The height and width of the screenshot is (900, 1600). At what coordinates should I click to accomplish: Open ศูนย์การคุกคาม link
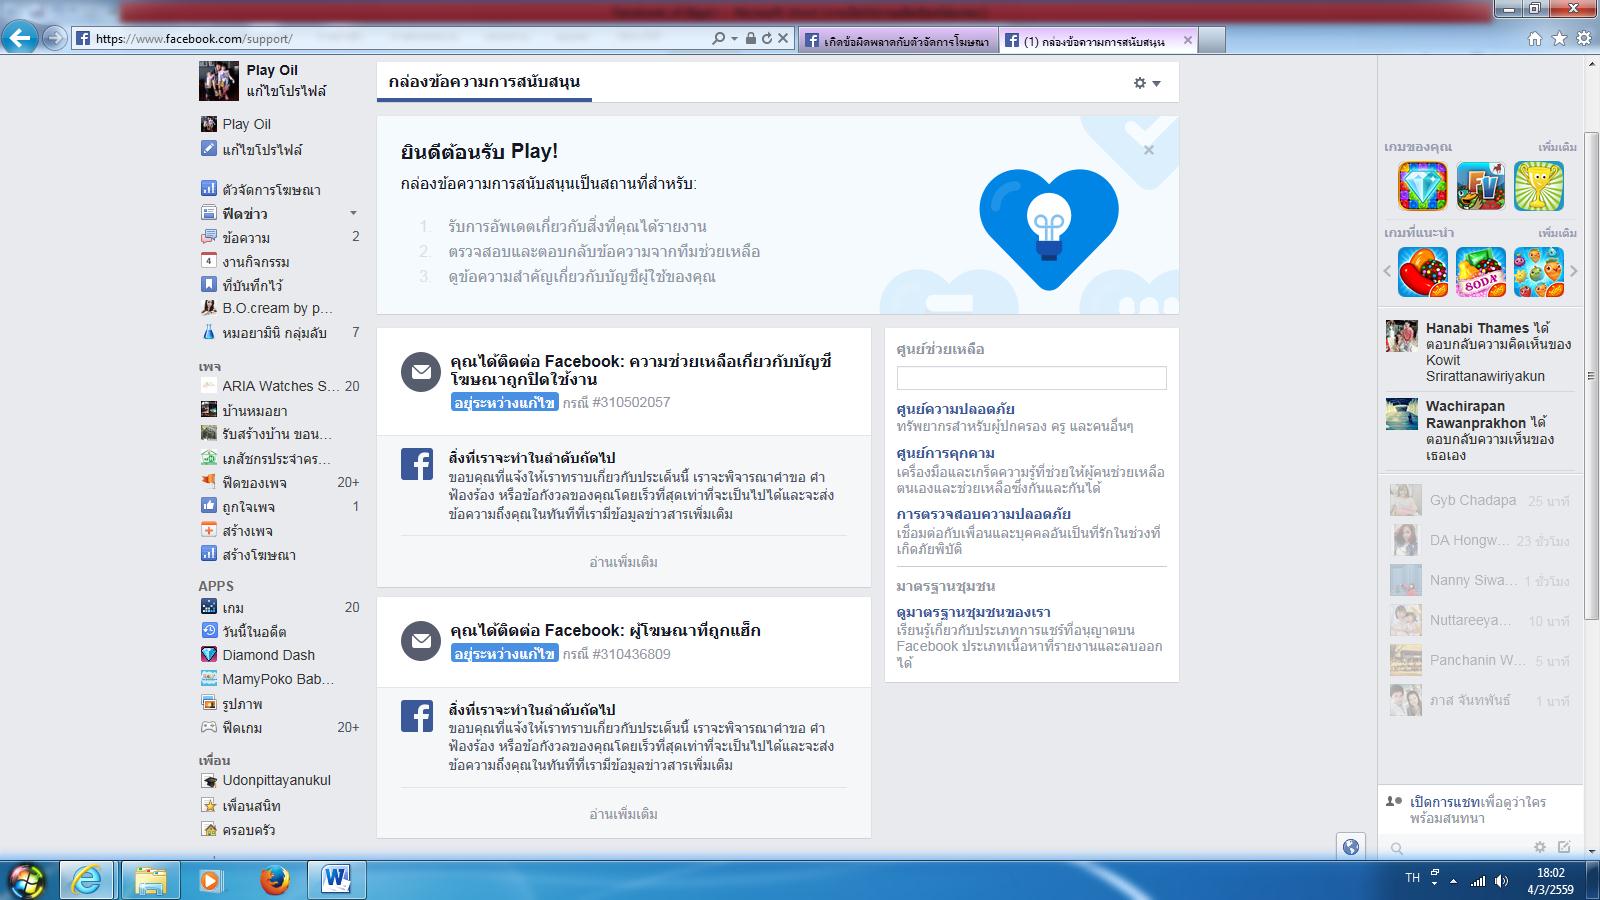[945, 453]
